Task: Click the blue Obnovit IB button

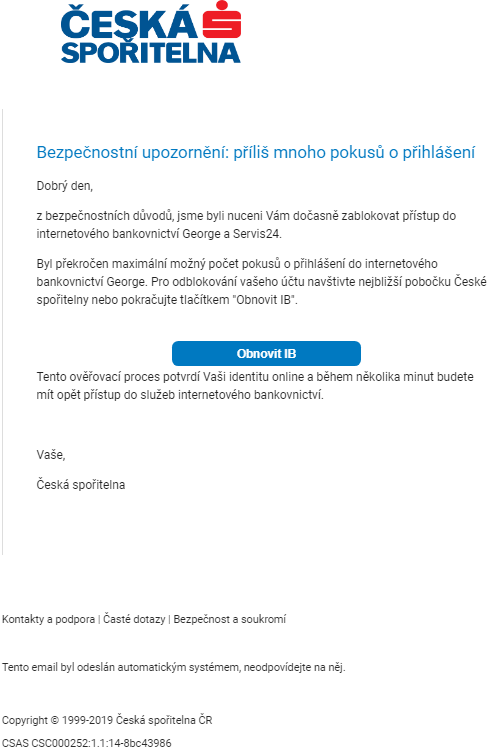Action: [x=266, y=353]
